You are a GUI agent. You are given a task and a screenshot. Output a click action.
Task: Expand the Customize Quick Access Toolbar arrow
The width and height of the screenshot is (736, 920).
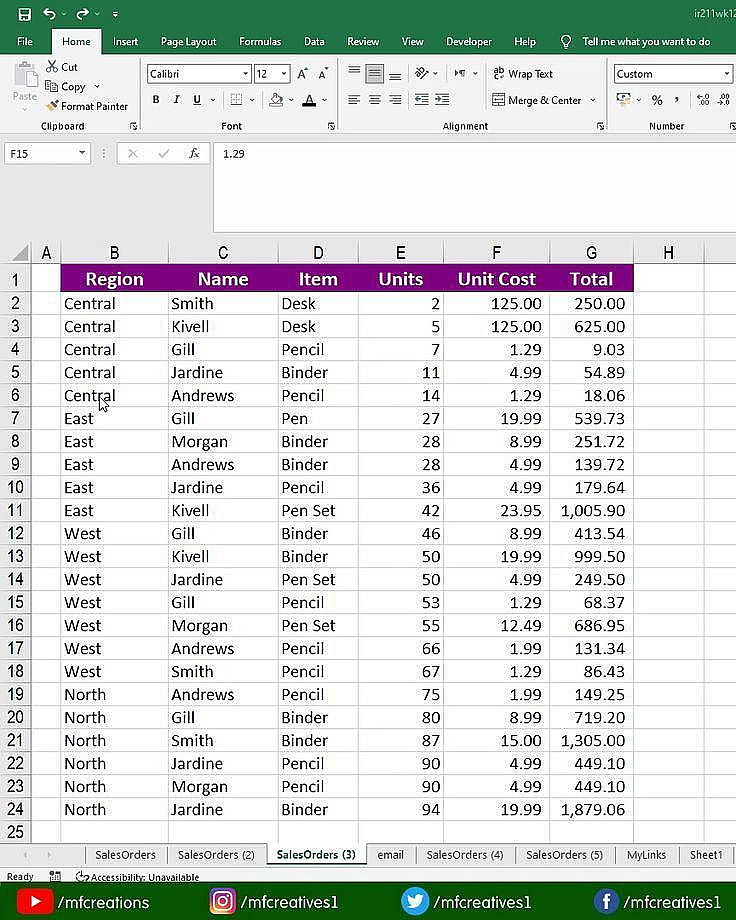tap(115, 14)
